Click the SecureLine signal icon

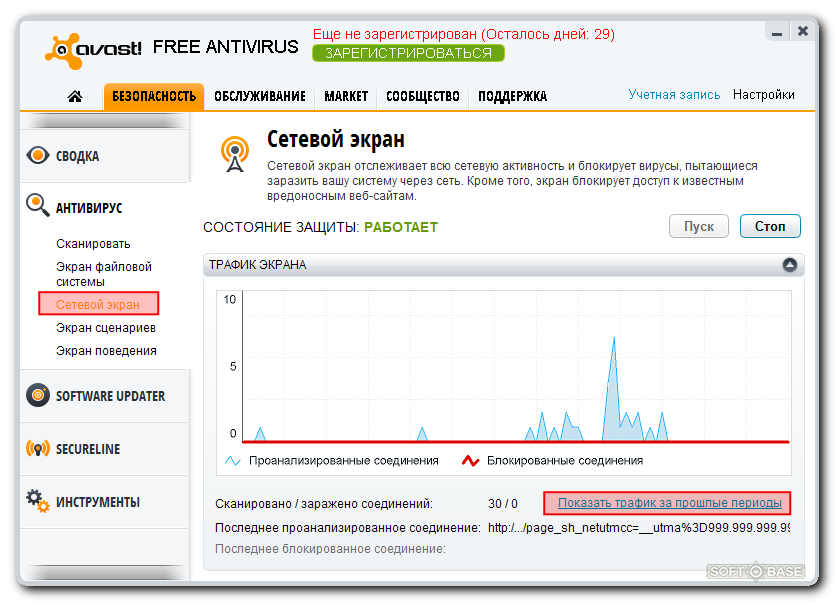[38, 448]
